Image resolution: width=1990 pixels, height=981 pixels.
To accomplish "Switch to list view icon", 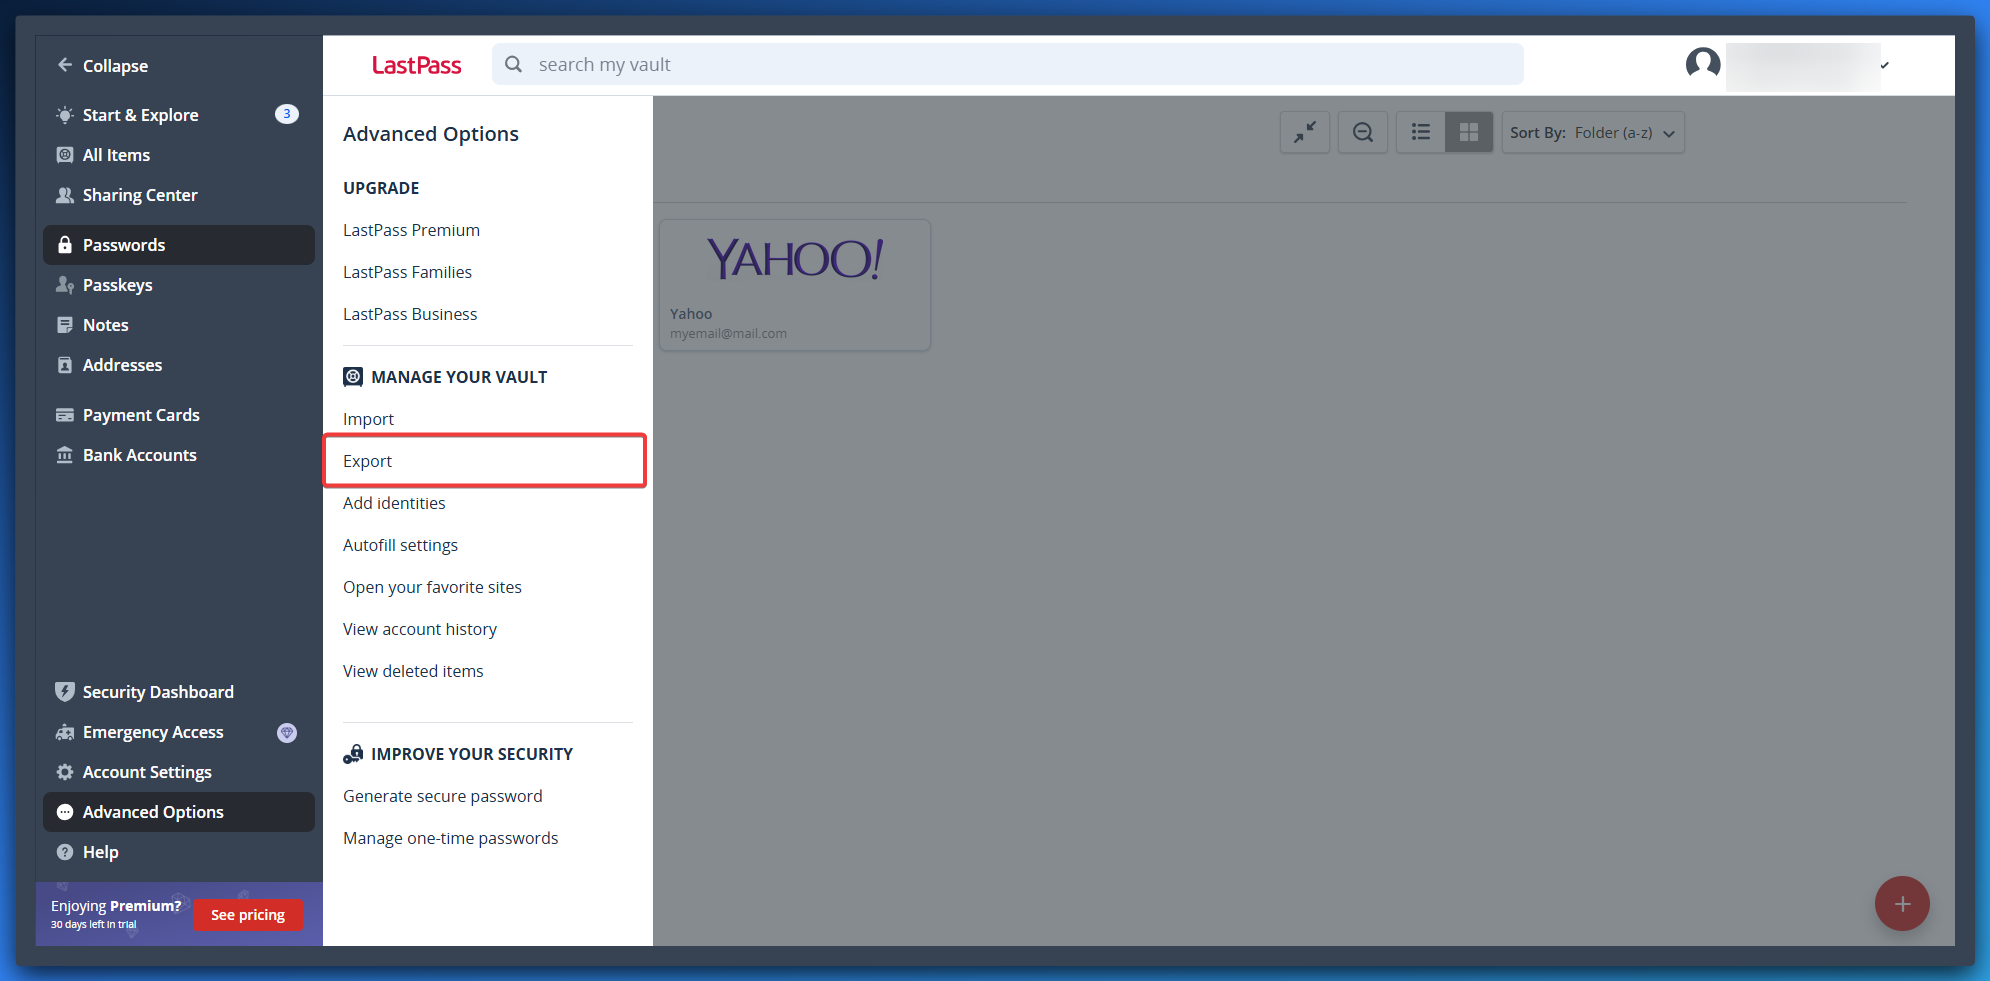I will pyautogui.click(x=1420, y=132).
